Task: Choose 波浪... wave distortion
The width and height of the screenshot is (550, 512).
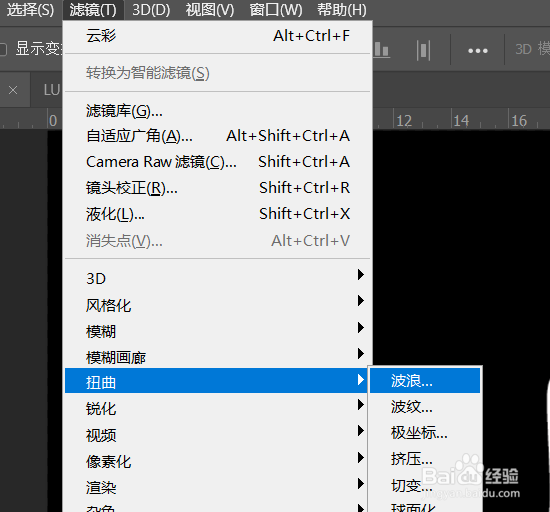Action: (425, 380)
